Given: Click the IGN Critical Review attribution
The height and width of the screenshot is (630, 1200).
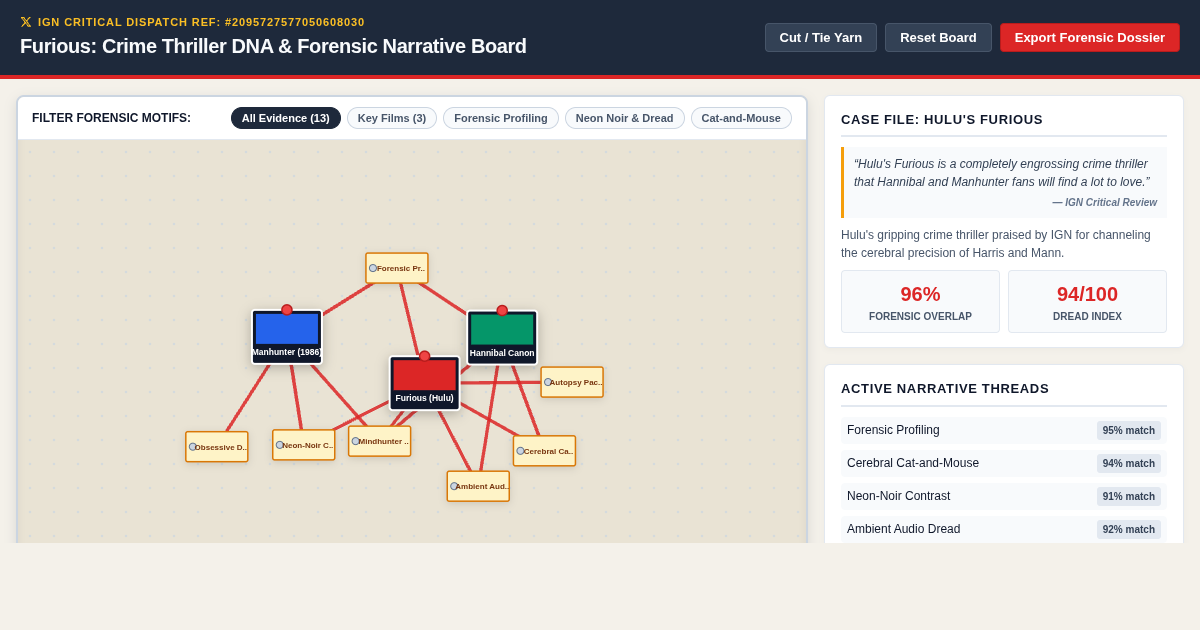Looking at the screenshot, I should [x=1104, y=202].
